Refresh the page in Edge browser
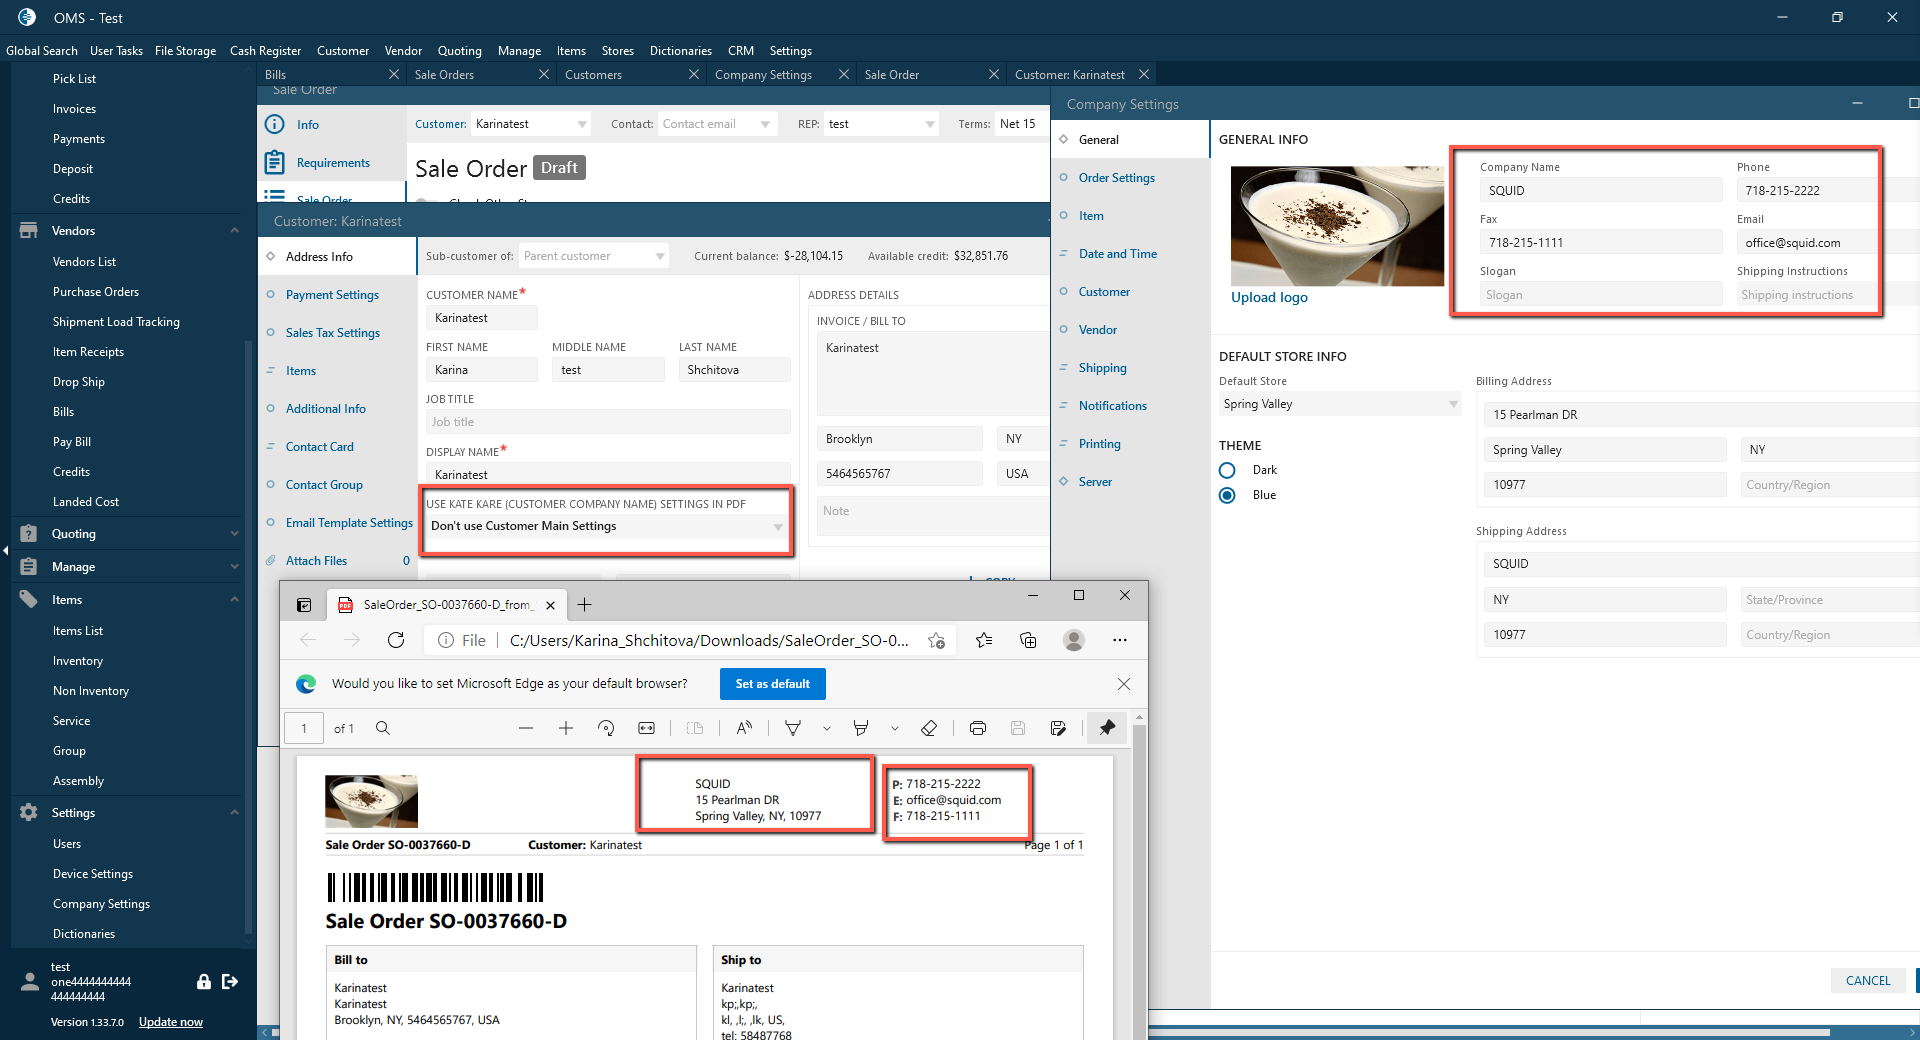 pyautogui.click(x=396, y=640)
